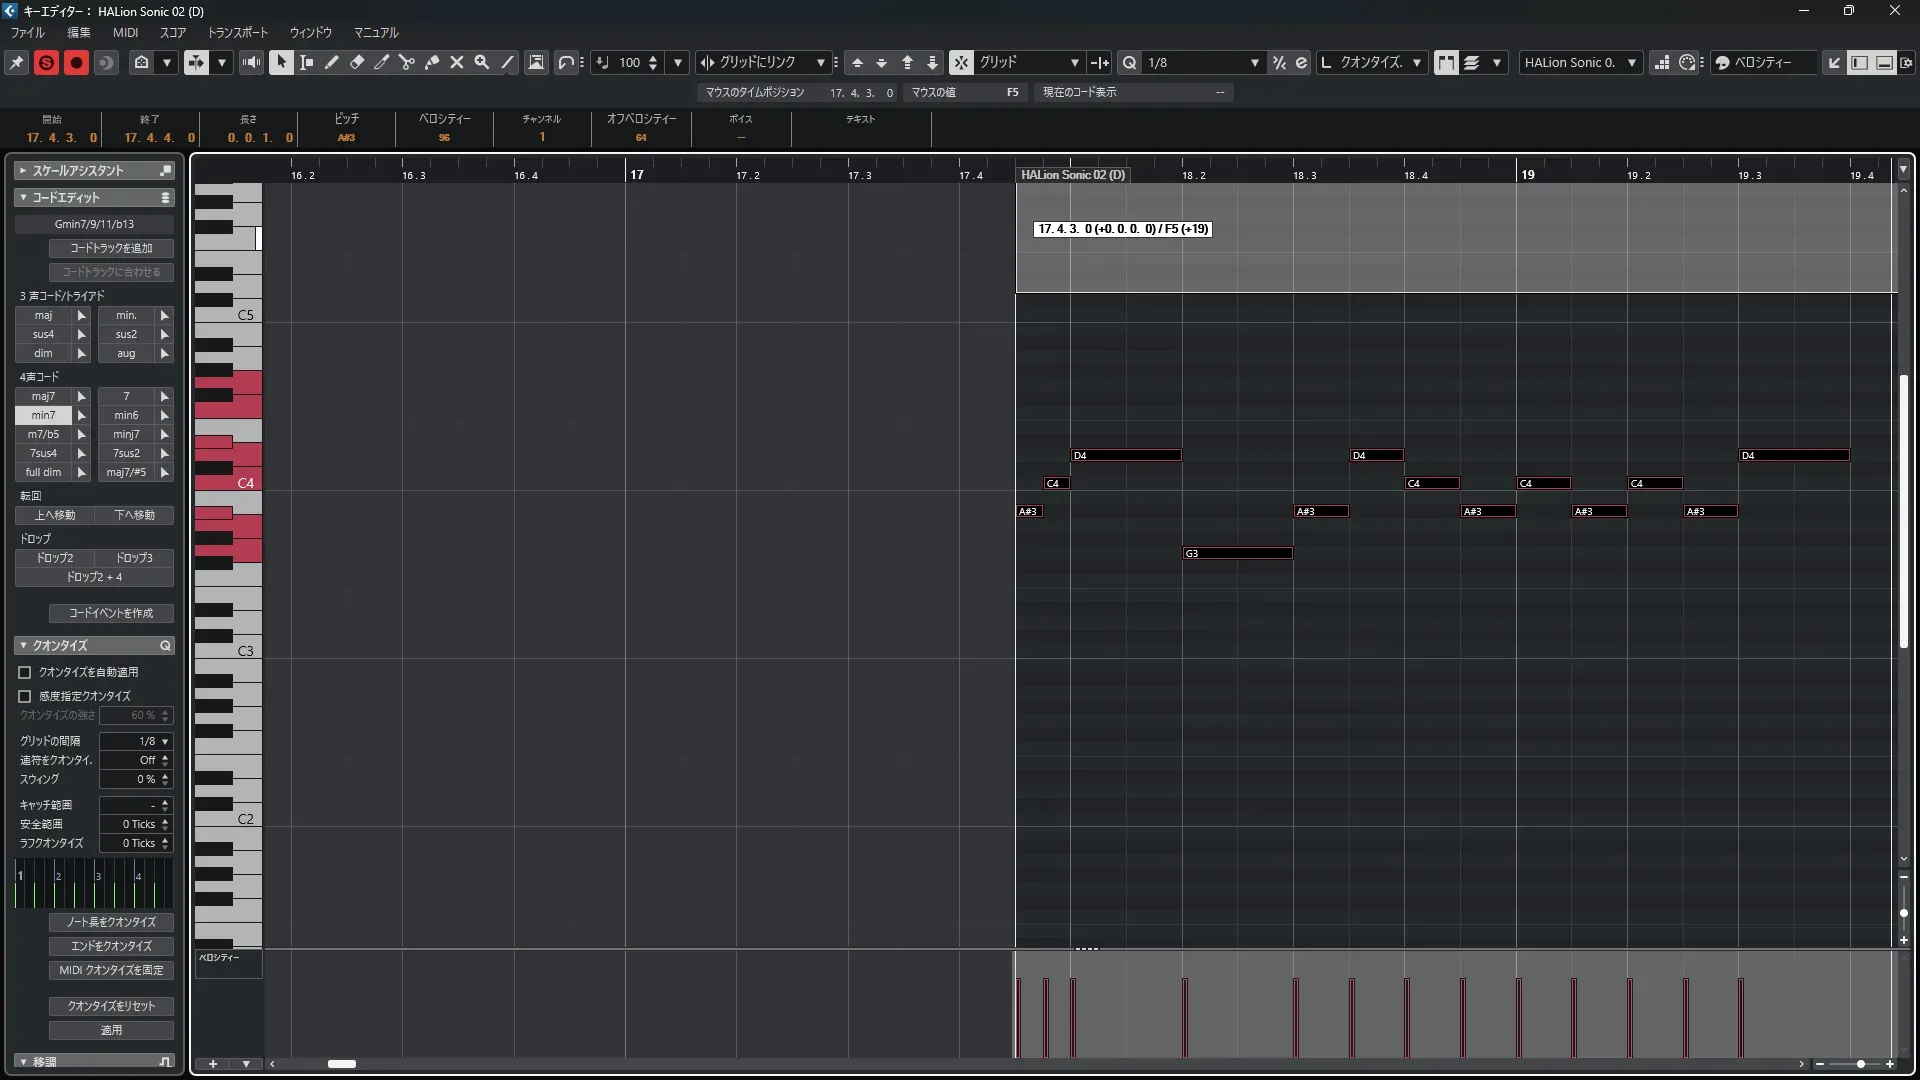Open the トランスポート menu

[237, 32]
